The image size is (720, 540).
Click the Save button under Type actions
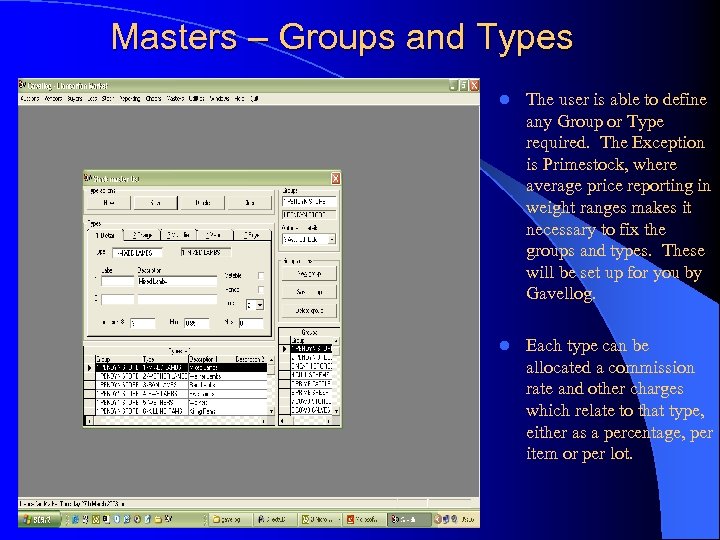(x=156, y=202)
